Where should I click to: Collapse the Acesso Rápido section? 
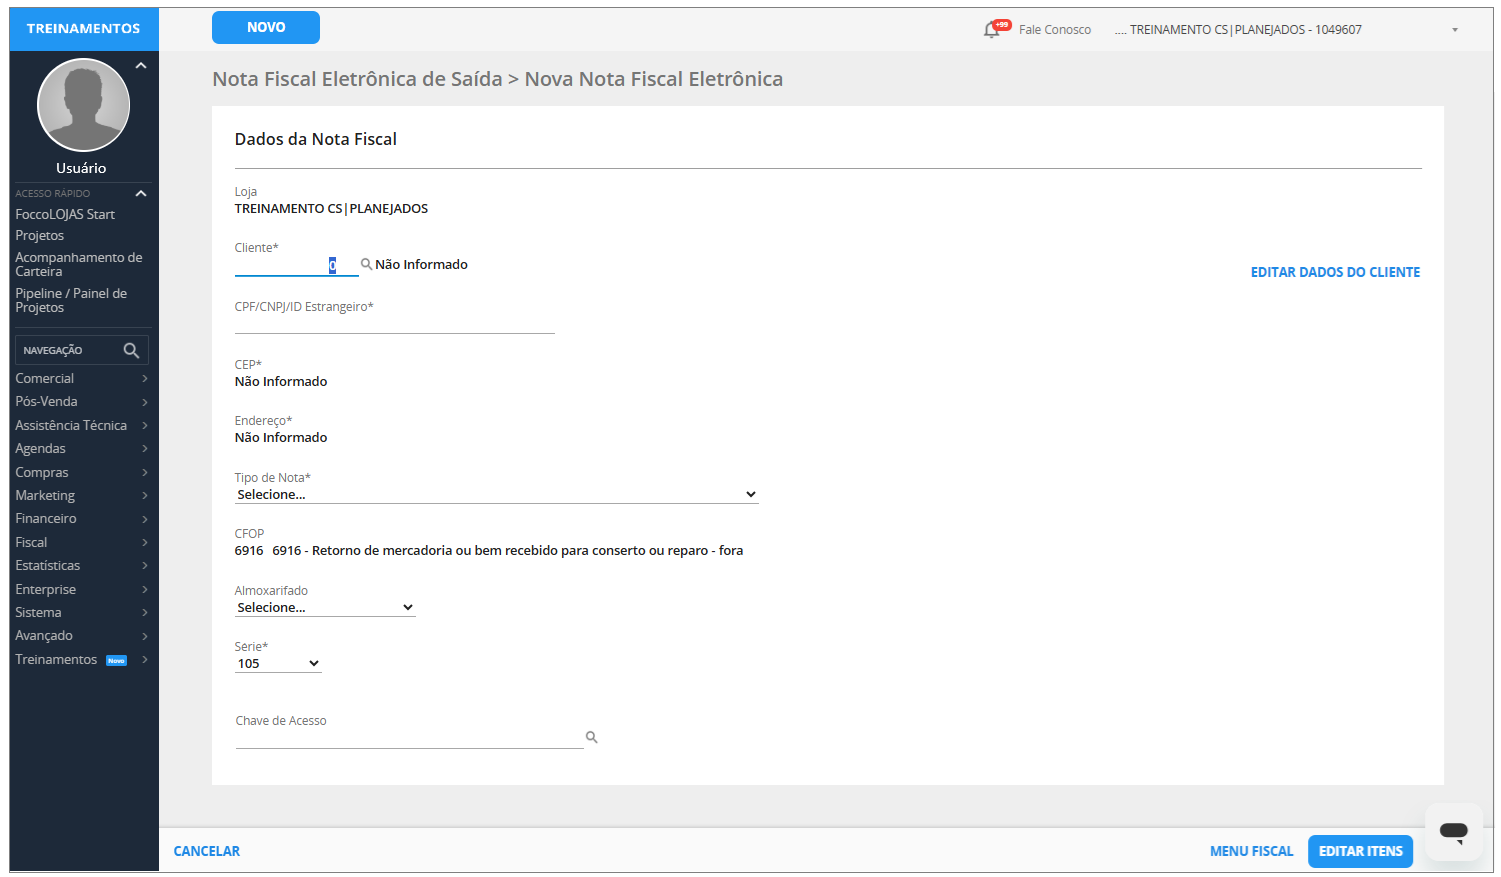click(x=141, y=193)
